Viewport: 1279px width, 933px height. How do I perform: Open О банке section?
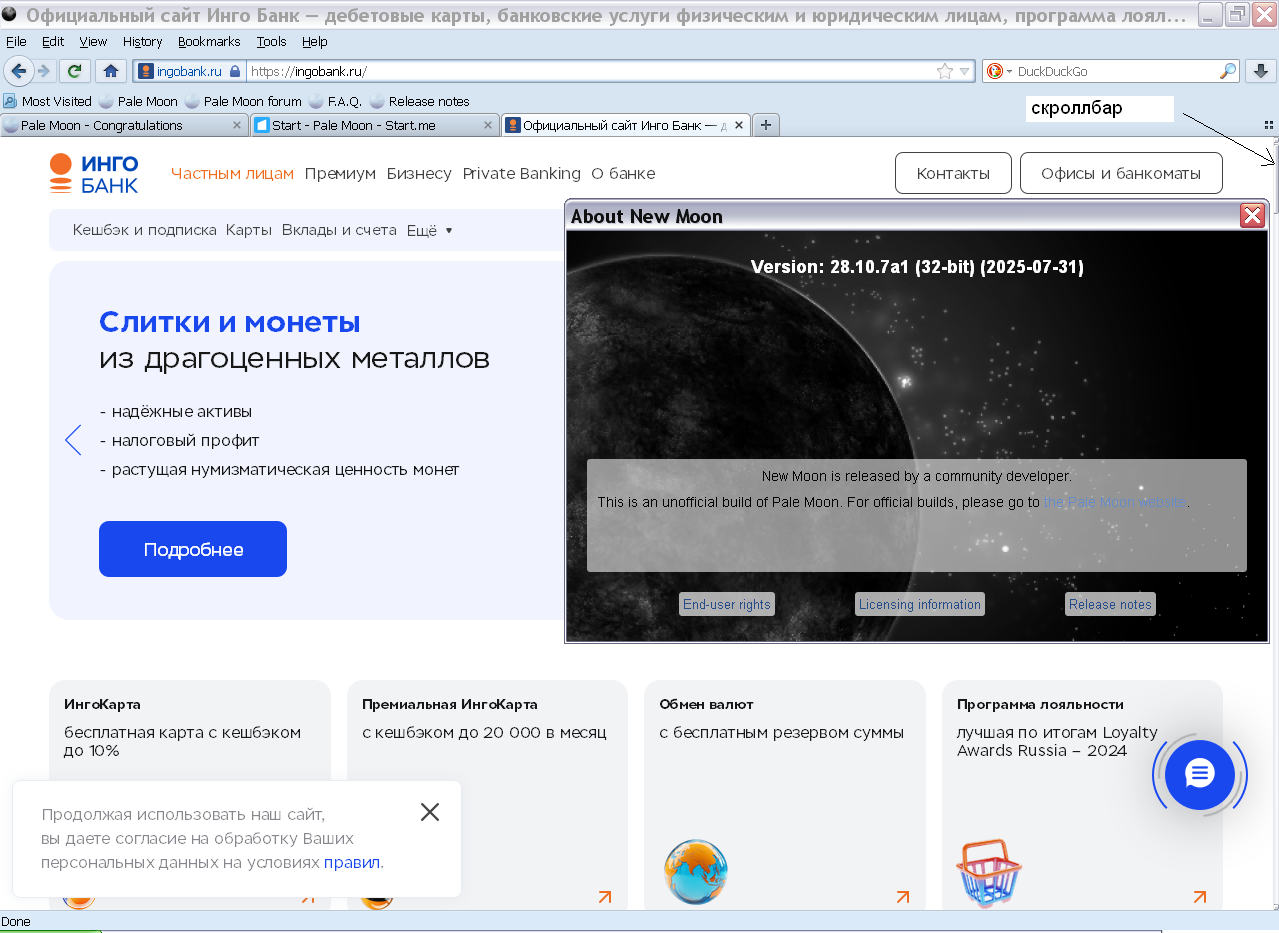[x=623, y=173]
